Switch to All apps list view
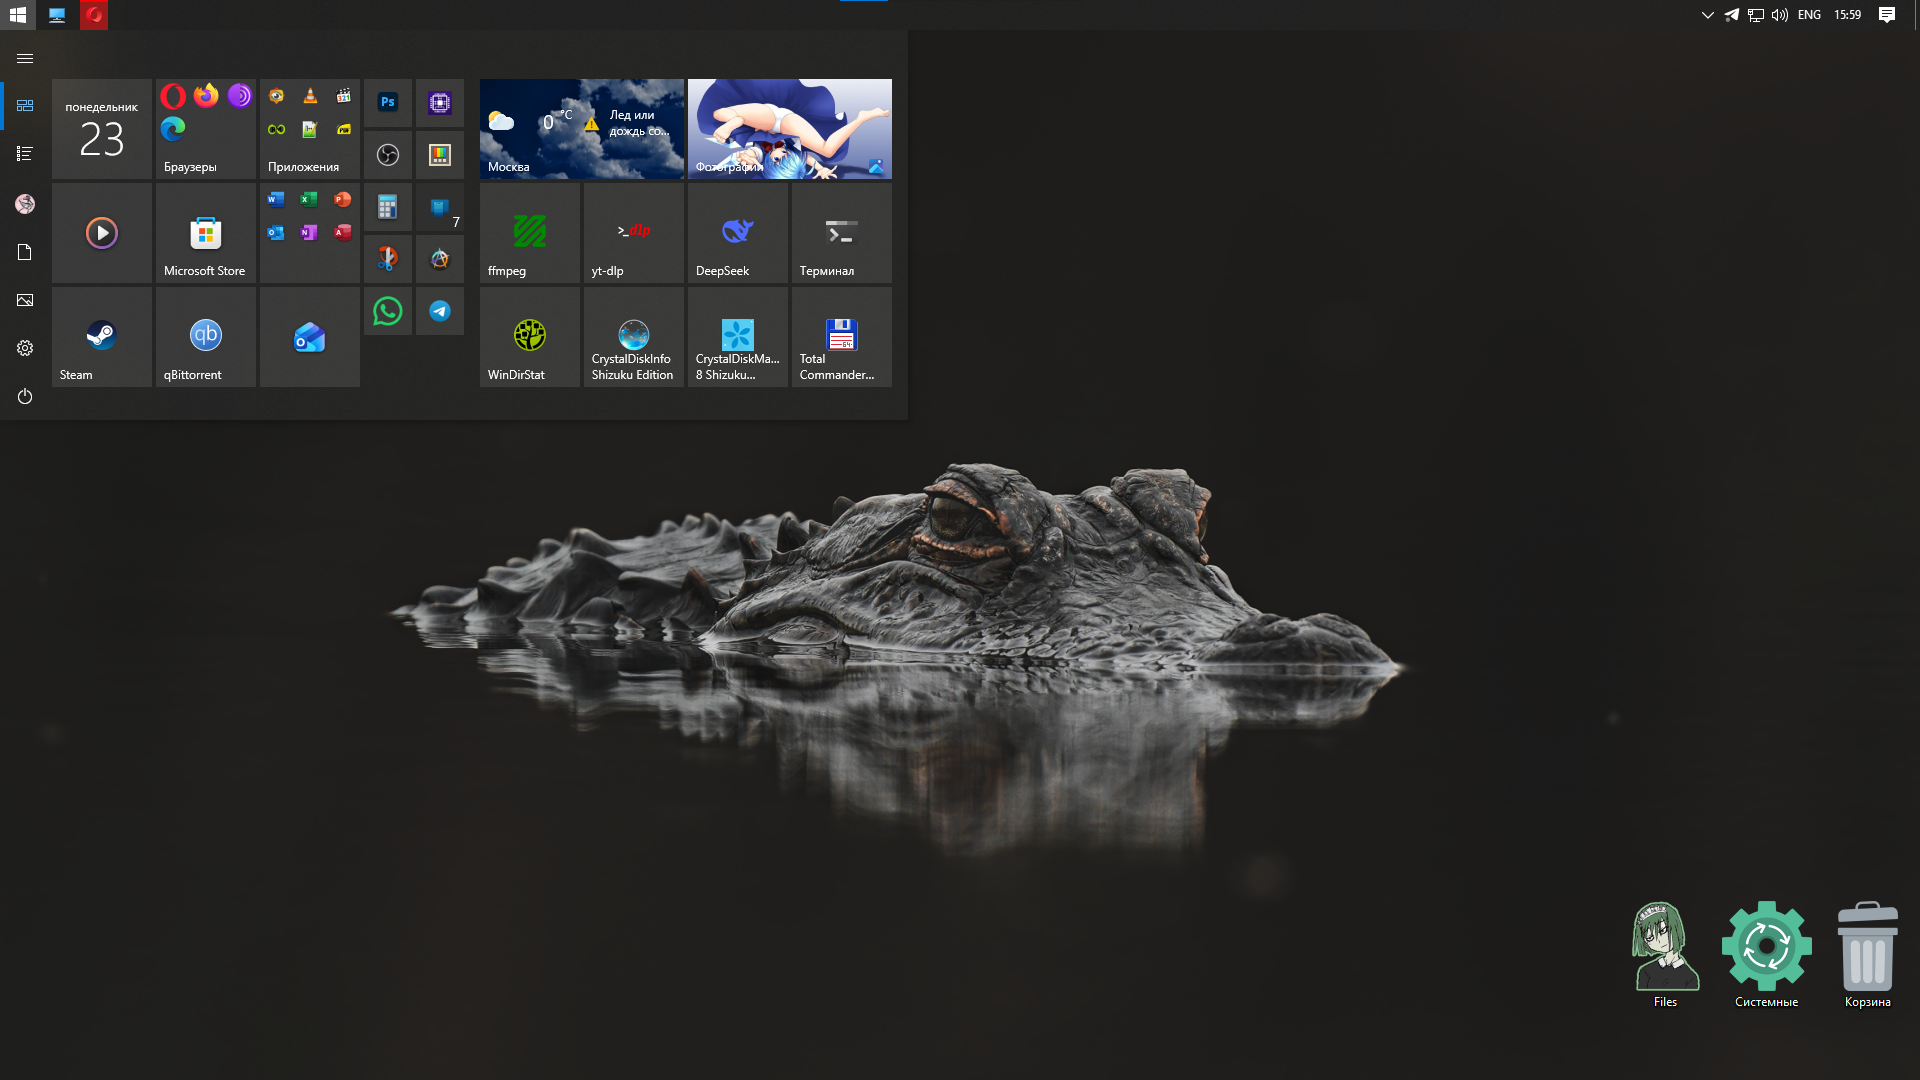 pos(25,154)
